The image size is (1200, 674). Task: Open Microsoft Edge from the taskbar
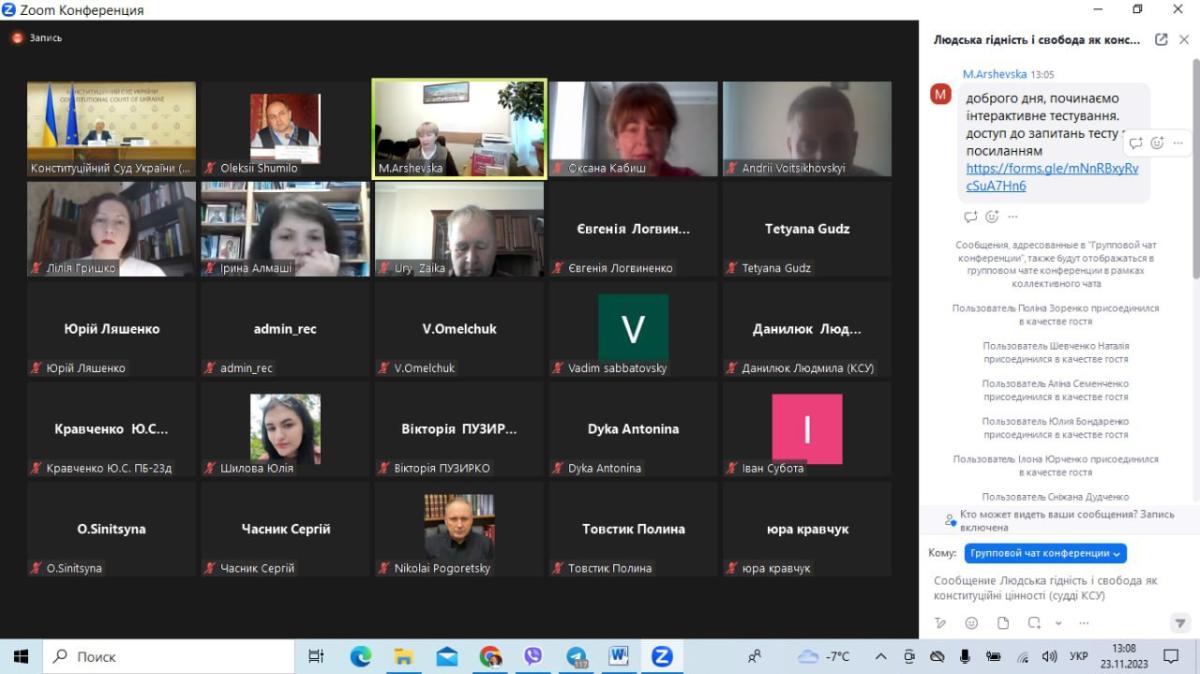click(x=360, y=656)
